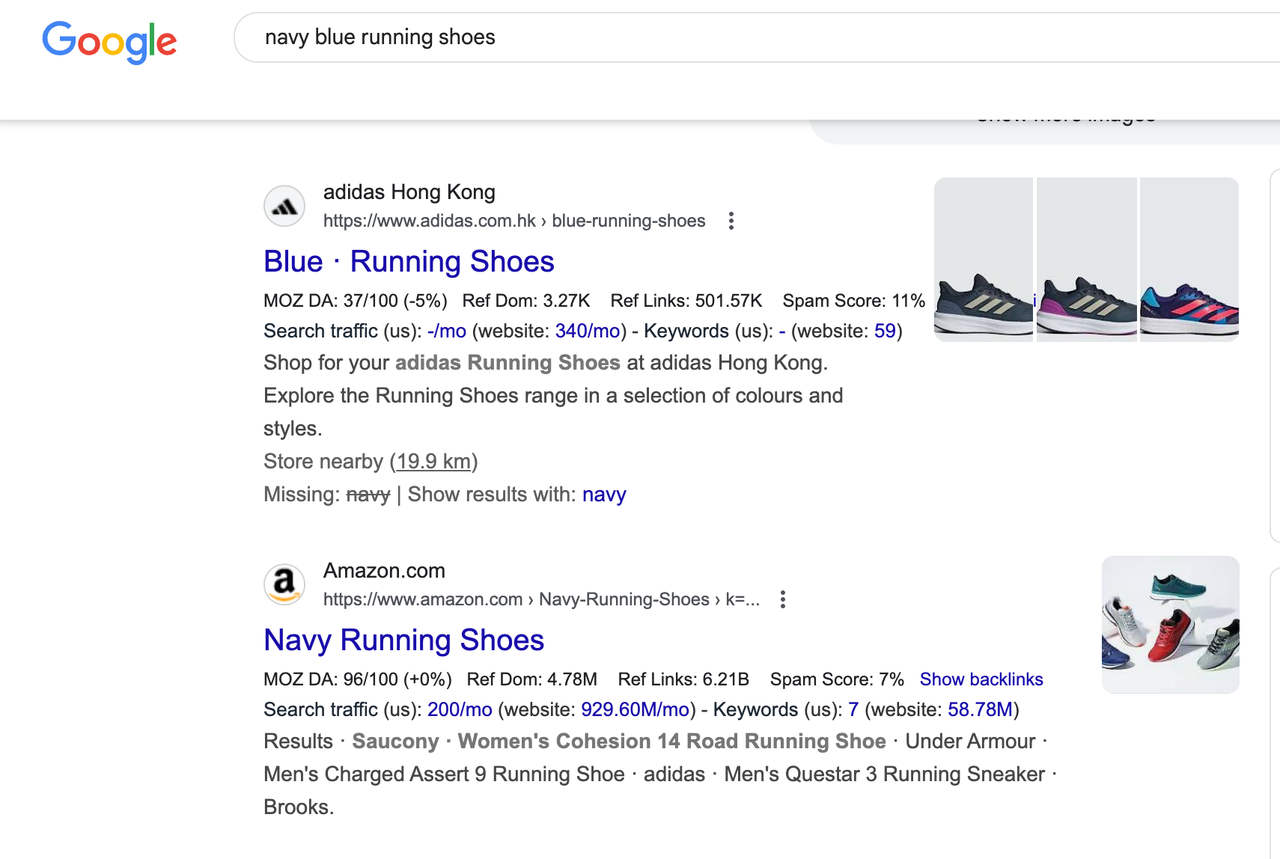This screenshot has width=1280, height=859.
Task: Click Amazon website traffic 929.60M/mo link
Action: tap(636, 710)
